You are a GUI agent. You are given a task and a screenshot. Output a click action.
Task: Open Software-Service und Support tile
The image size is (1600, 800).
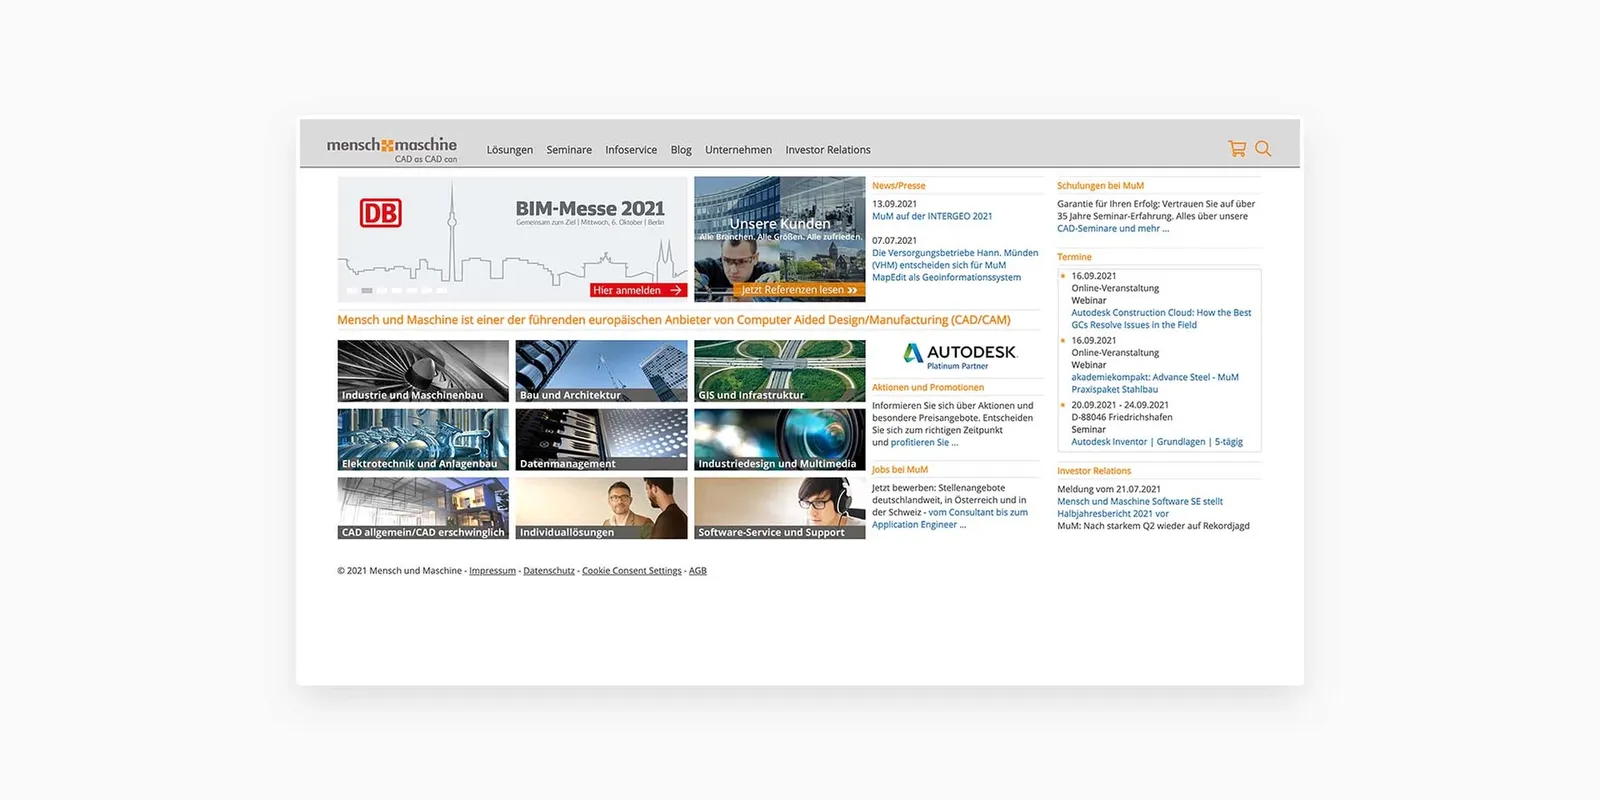click(x=780, y=508)
